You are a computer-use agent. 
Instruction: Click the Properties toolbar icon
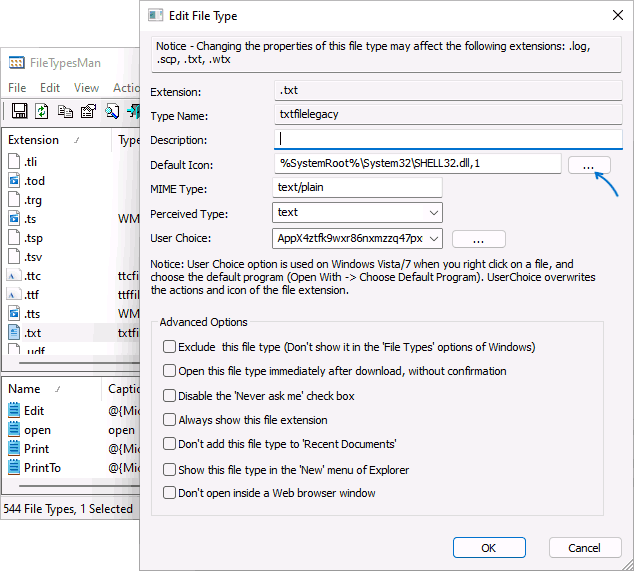click(x=88, y=111)
